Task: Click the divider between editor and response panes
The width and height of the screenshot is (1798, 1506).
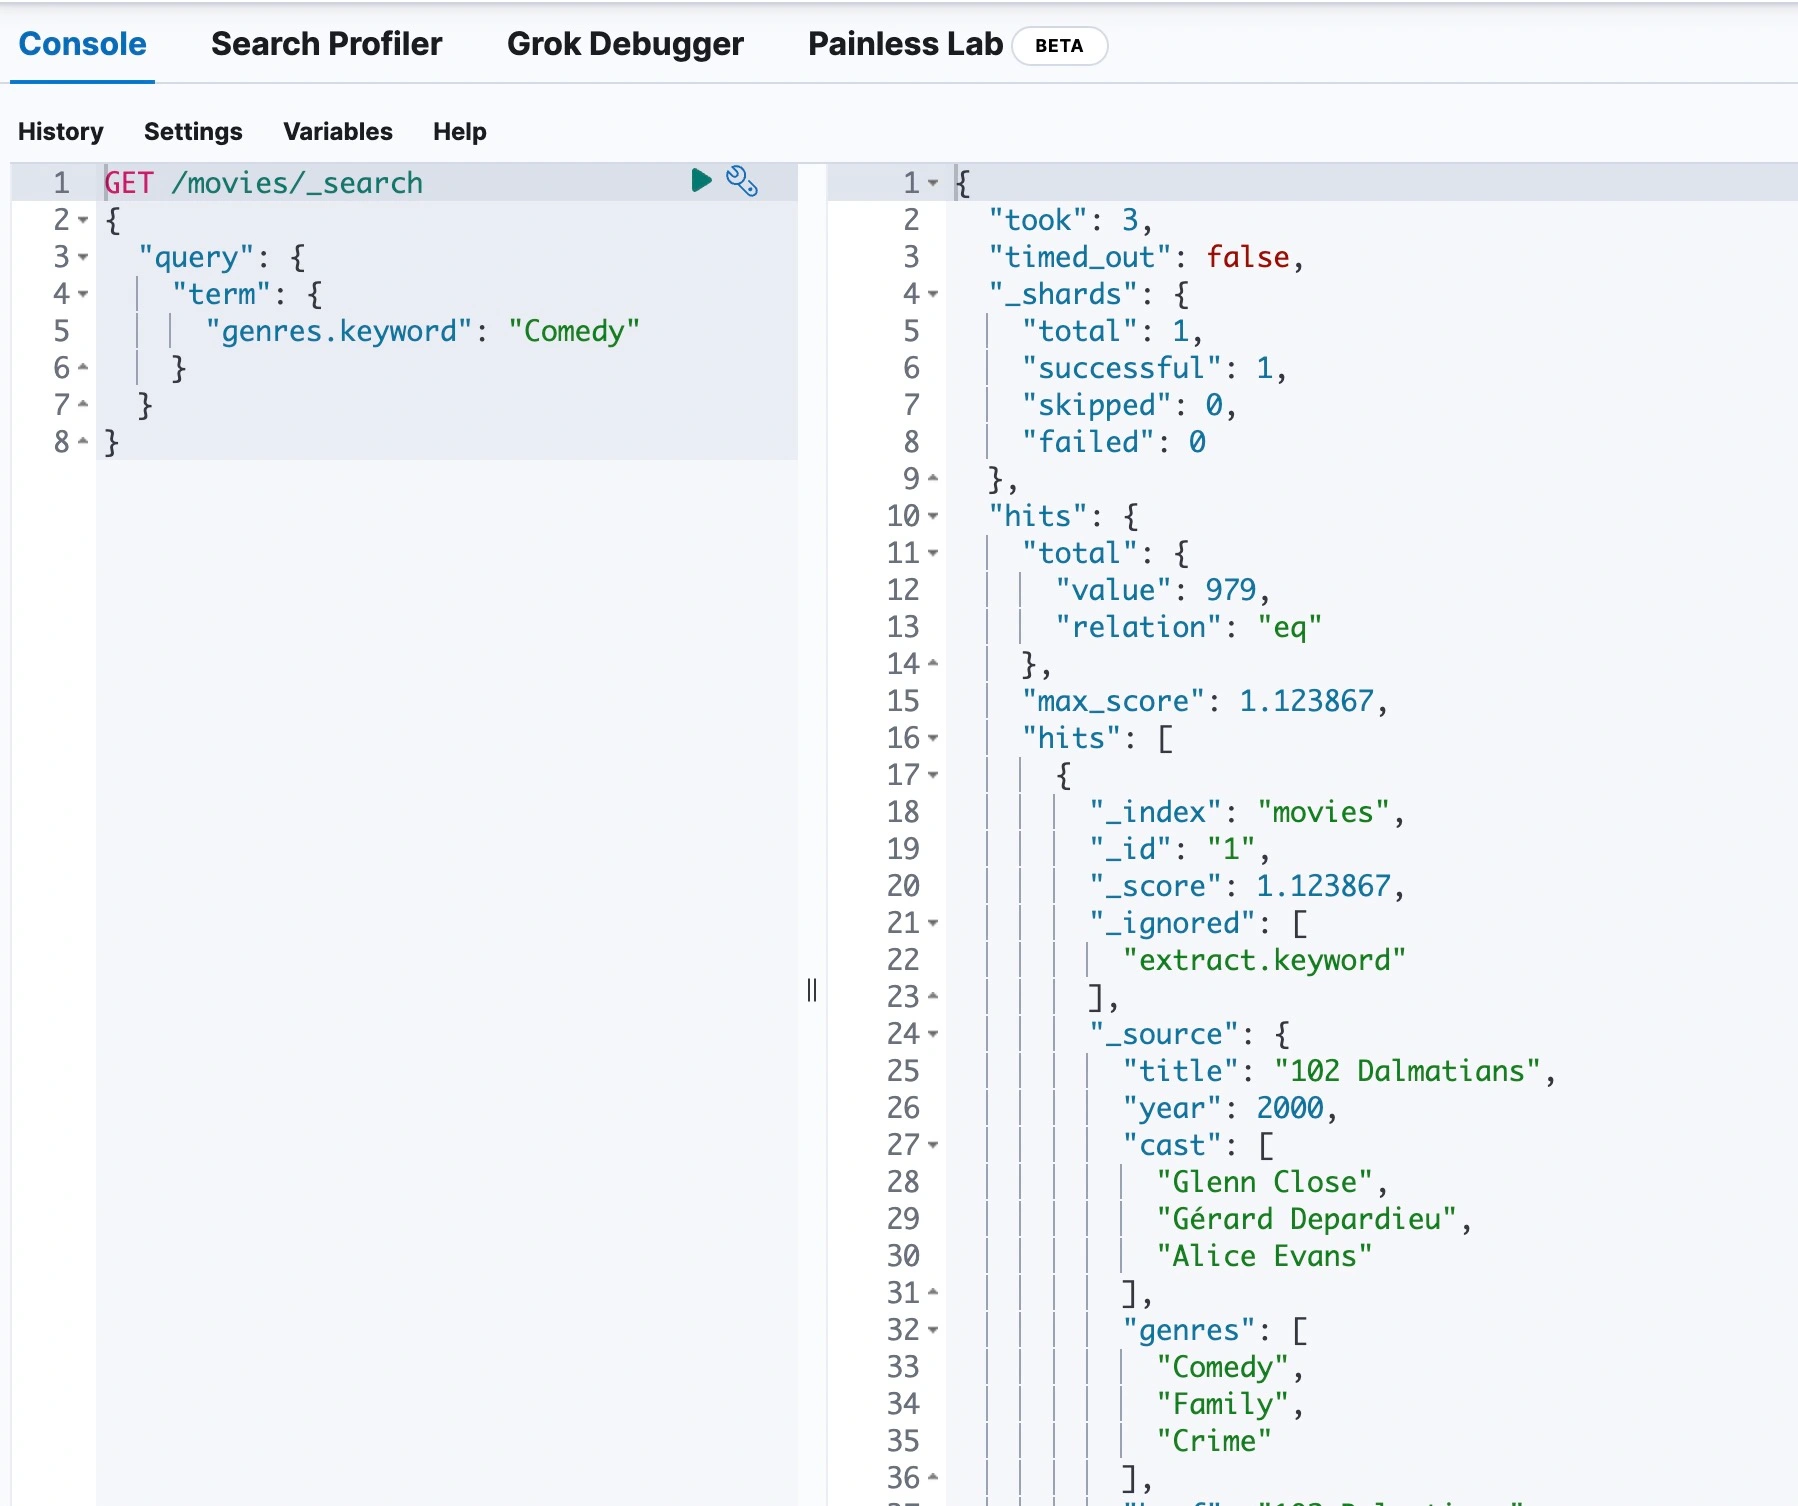Action: (812, 990)
